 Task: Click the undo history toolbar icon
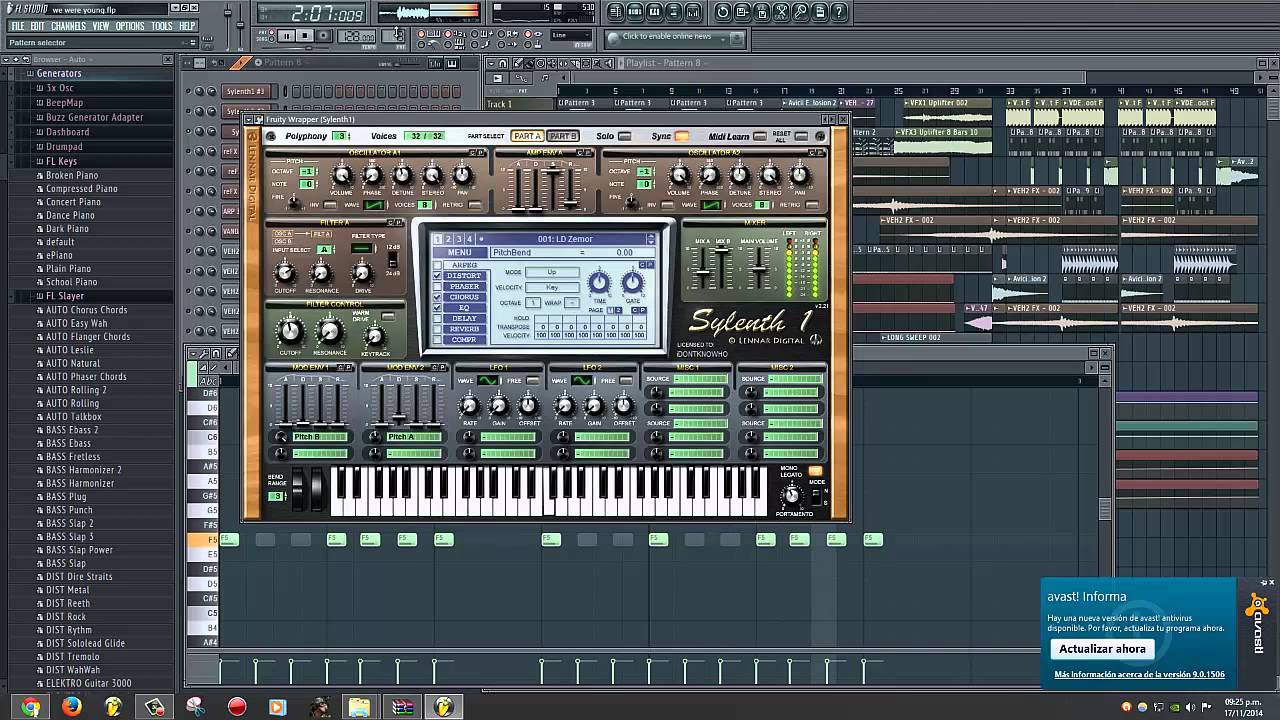pyautogui.click(x=723, y=12)
